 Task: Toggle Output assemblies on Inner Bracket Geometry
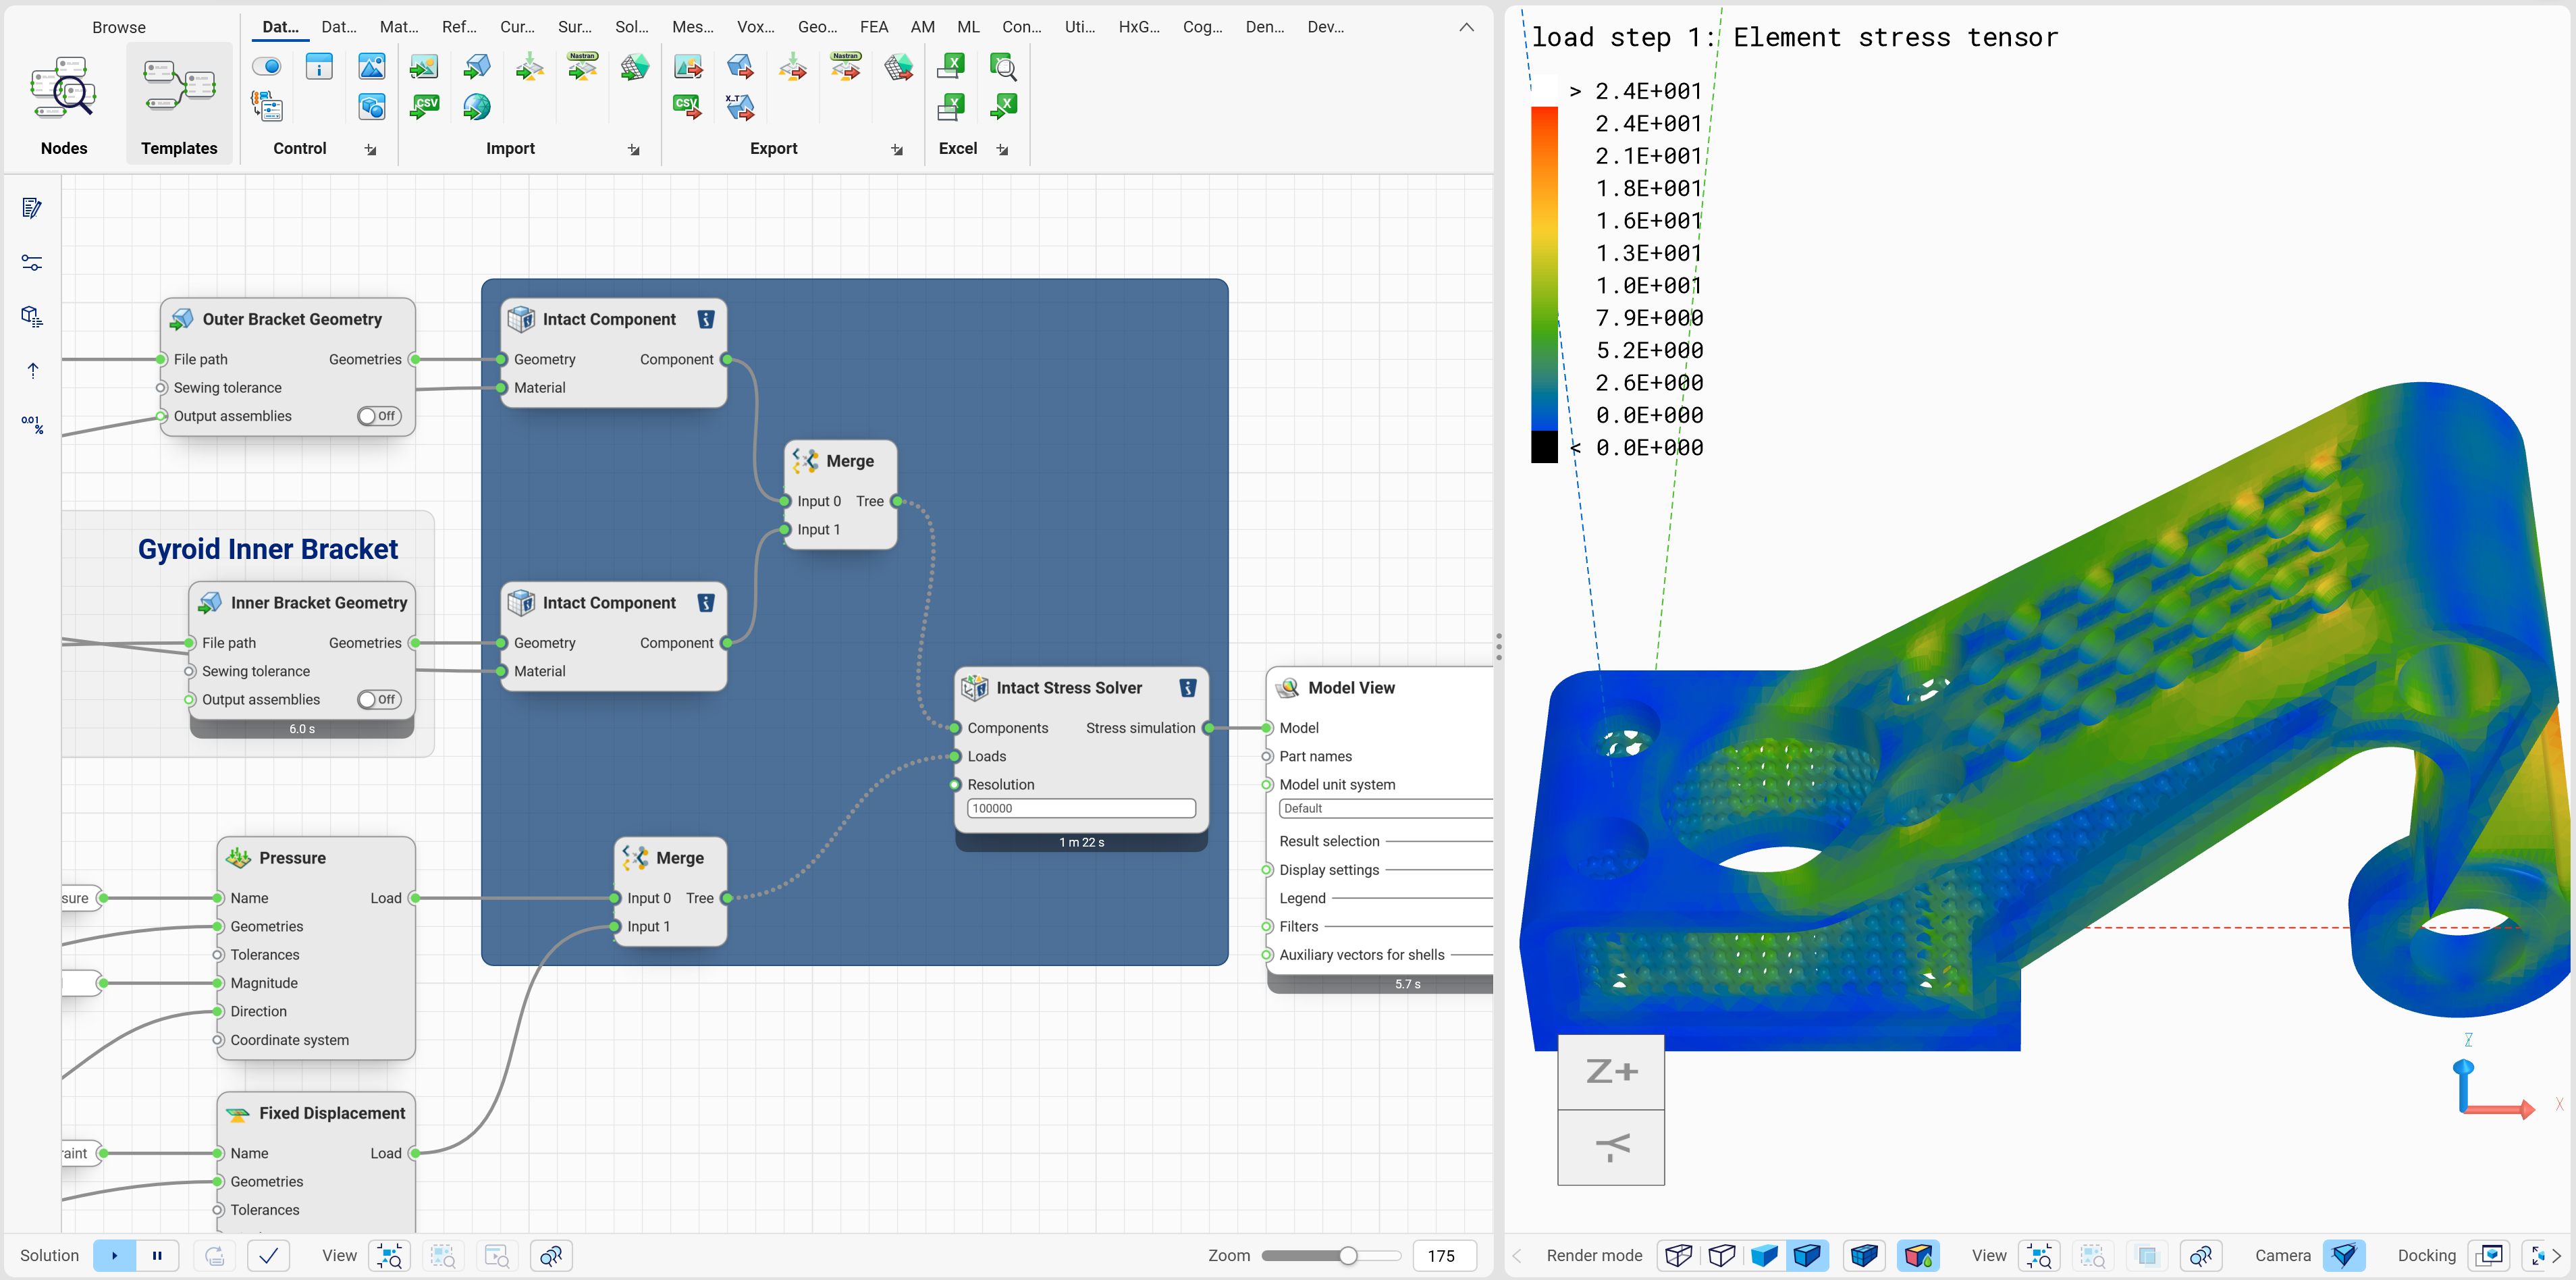point(378,699)
